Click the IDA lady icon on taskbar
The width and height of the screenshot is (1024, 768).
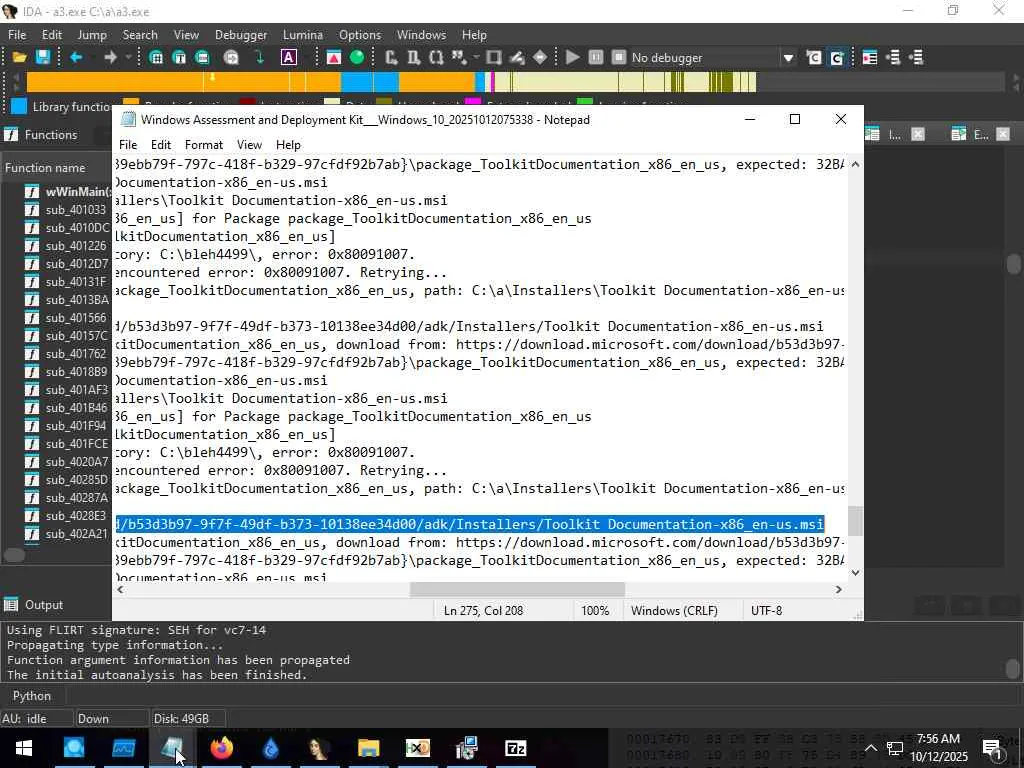pyautogui.click(x=319, y=748)
